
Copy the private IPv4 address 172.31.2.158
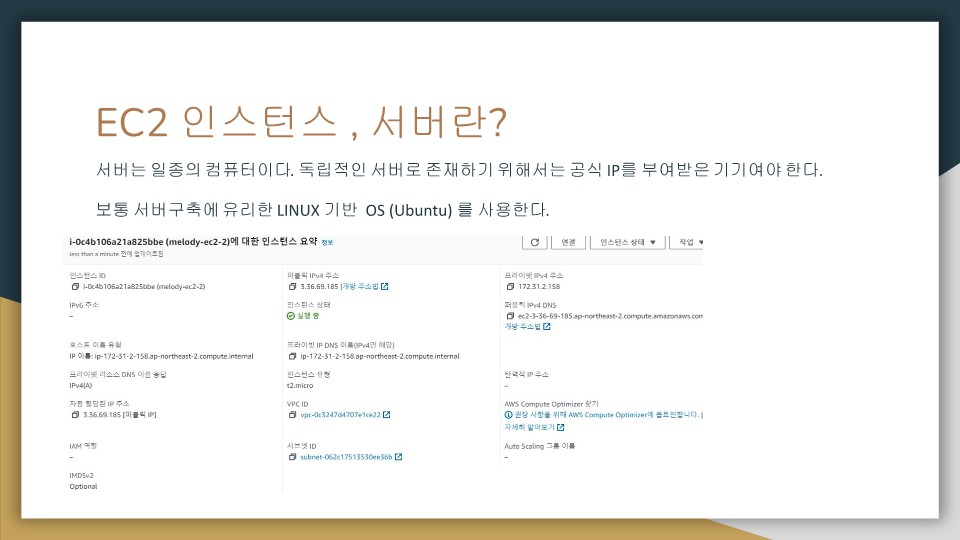[x=510, y=287]
